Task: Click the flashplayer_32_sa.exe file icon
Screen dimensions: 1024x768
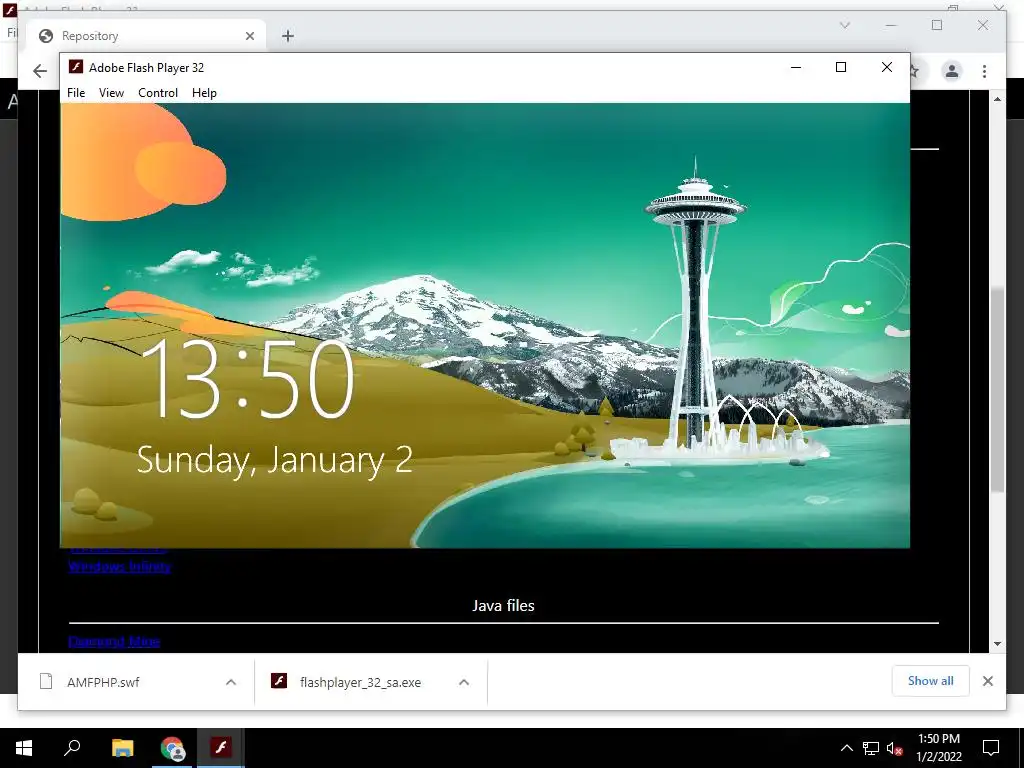Action: point(279,681)
